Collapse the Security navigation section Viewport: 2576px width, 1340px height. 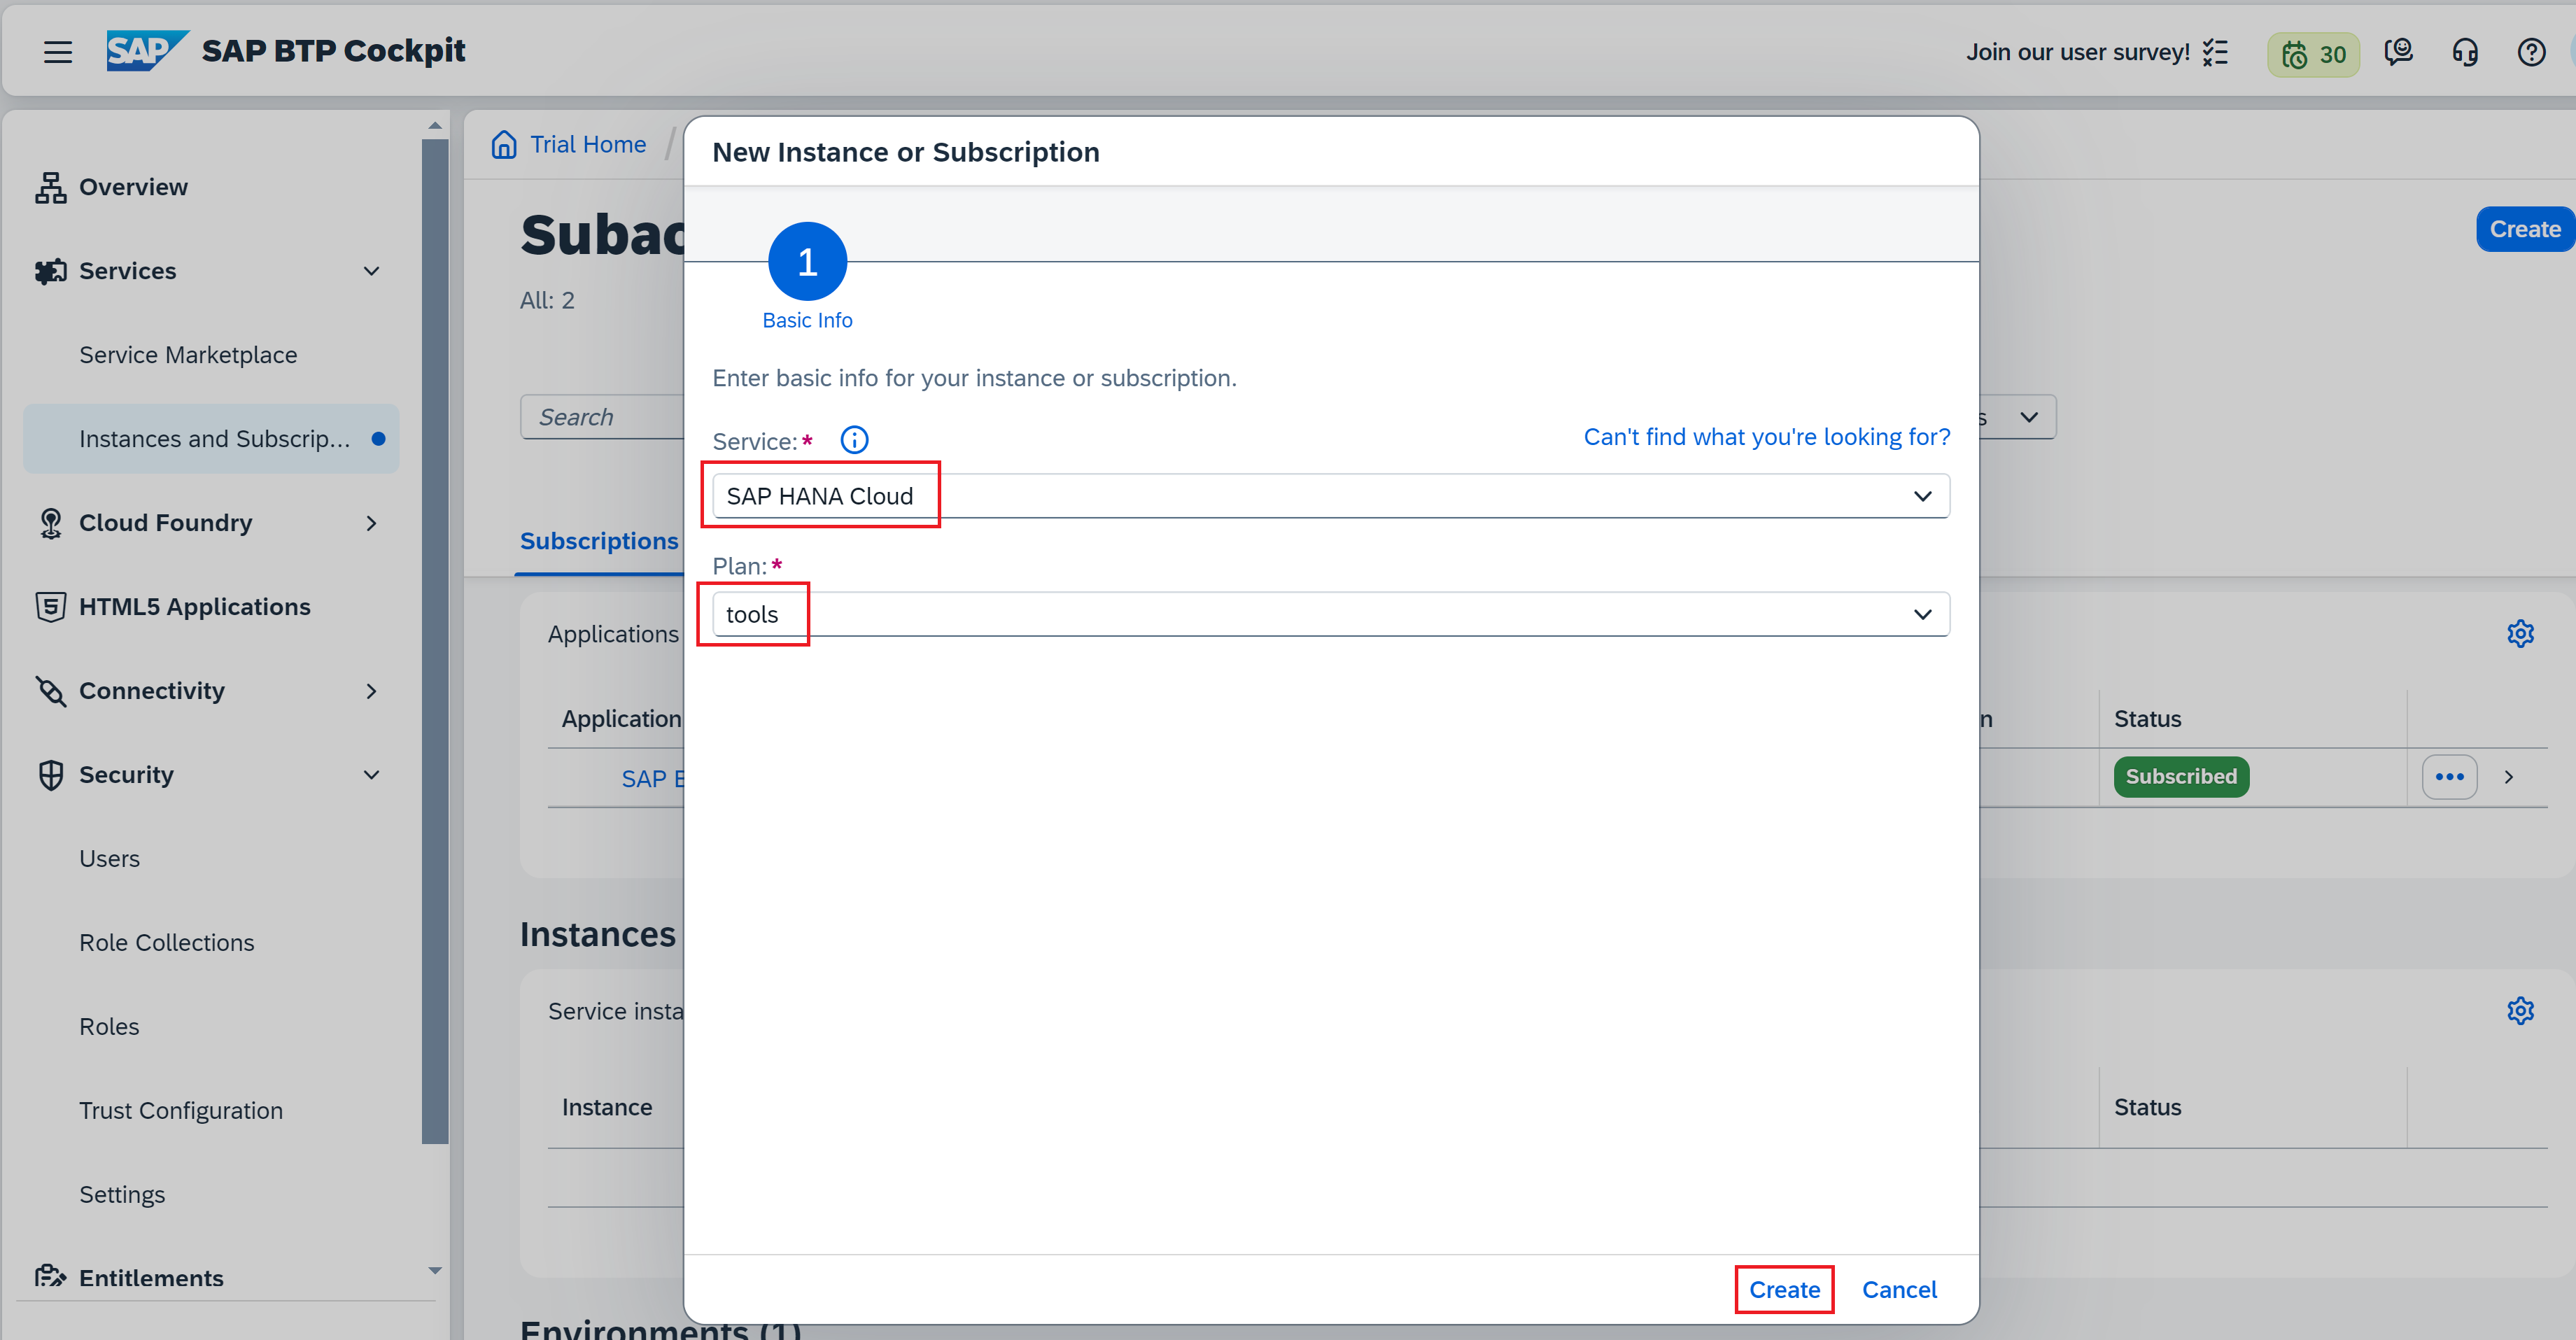[x=371, y=775]
